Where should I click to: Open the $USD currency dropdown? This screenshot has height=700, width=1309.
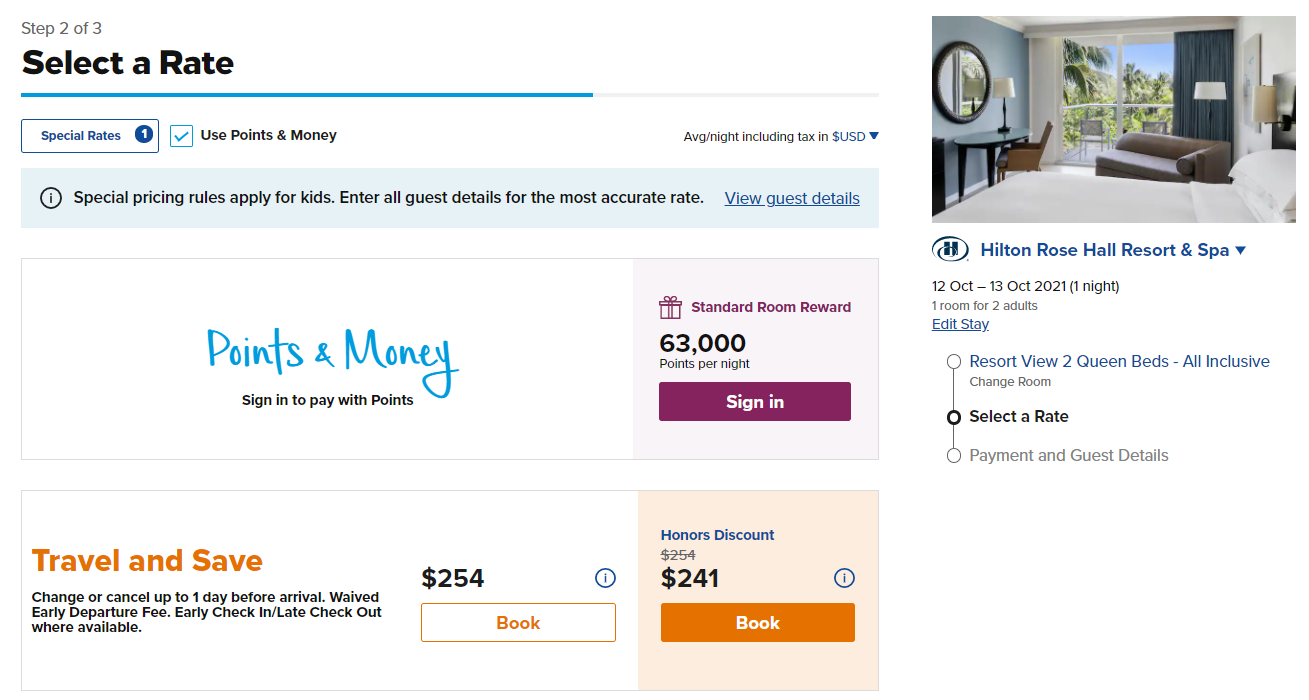[x=869, y=136]
